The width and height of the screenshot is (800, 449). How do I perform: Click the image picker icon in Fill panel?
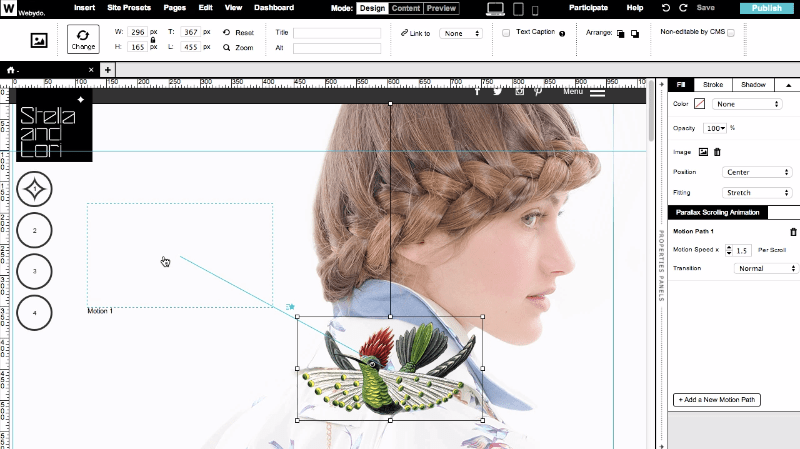703,152
